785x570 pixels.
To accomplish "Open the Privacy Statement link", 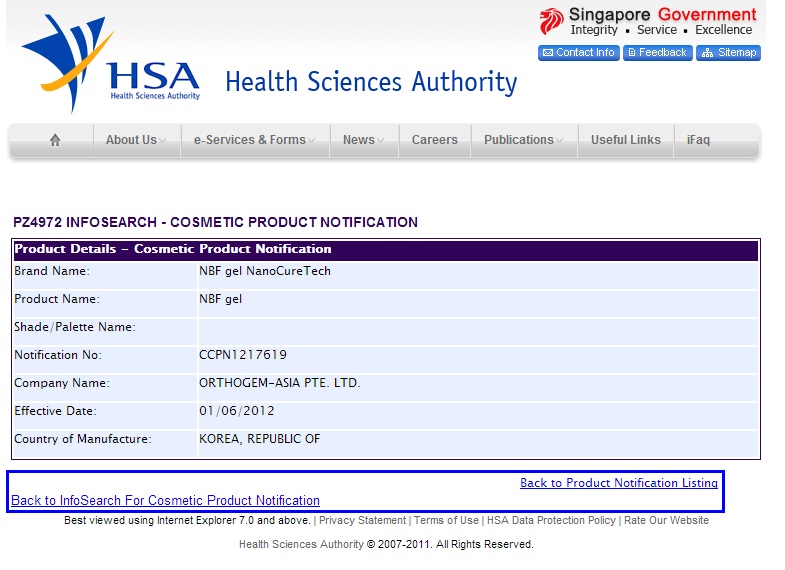I will (362, 521).
